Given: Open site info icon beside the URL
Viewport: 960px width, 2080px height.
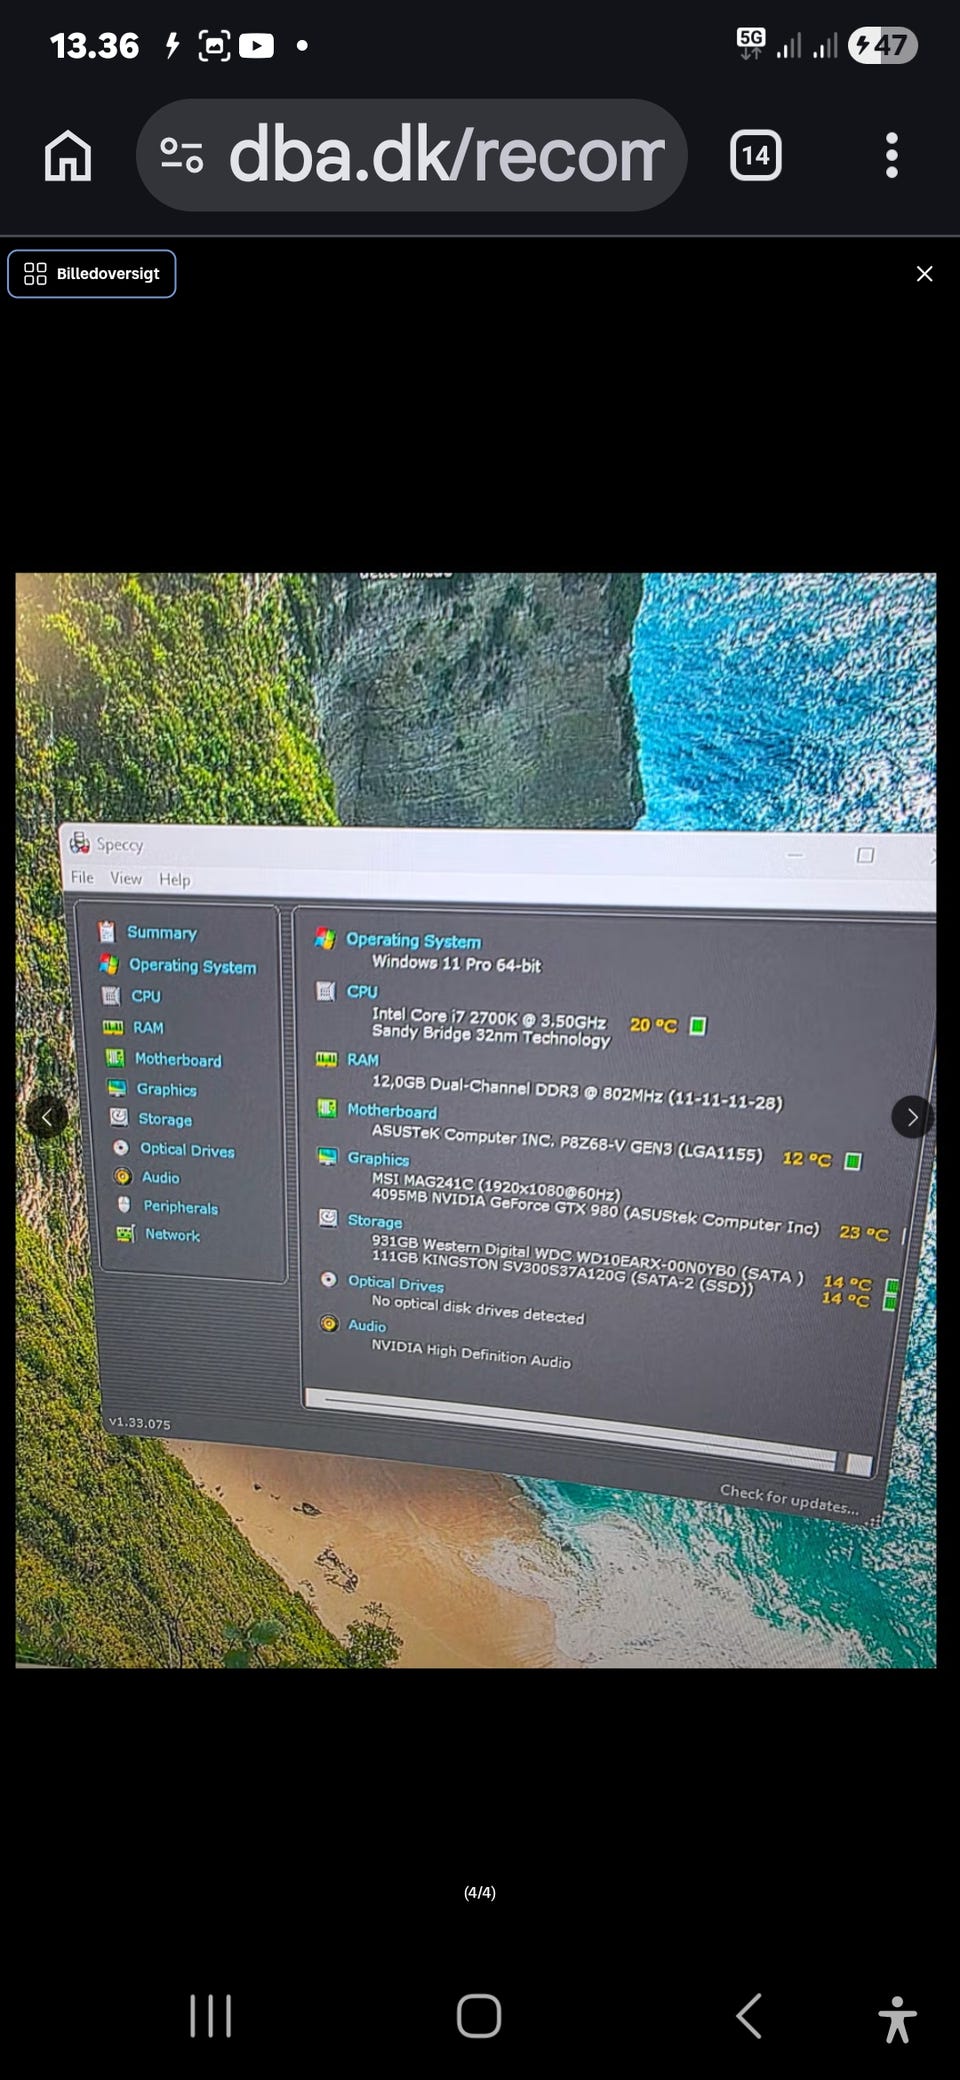Looking at the screenshot, I should coord(182,156).
